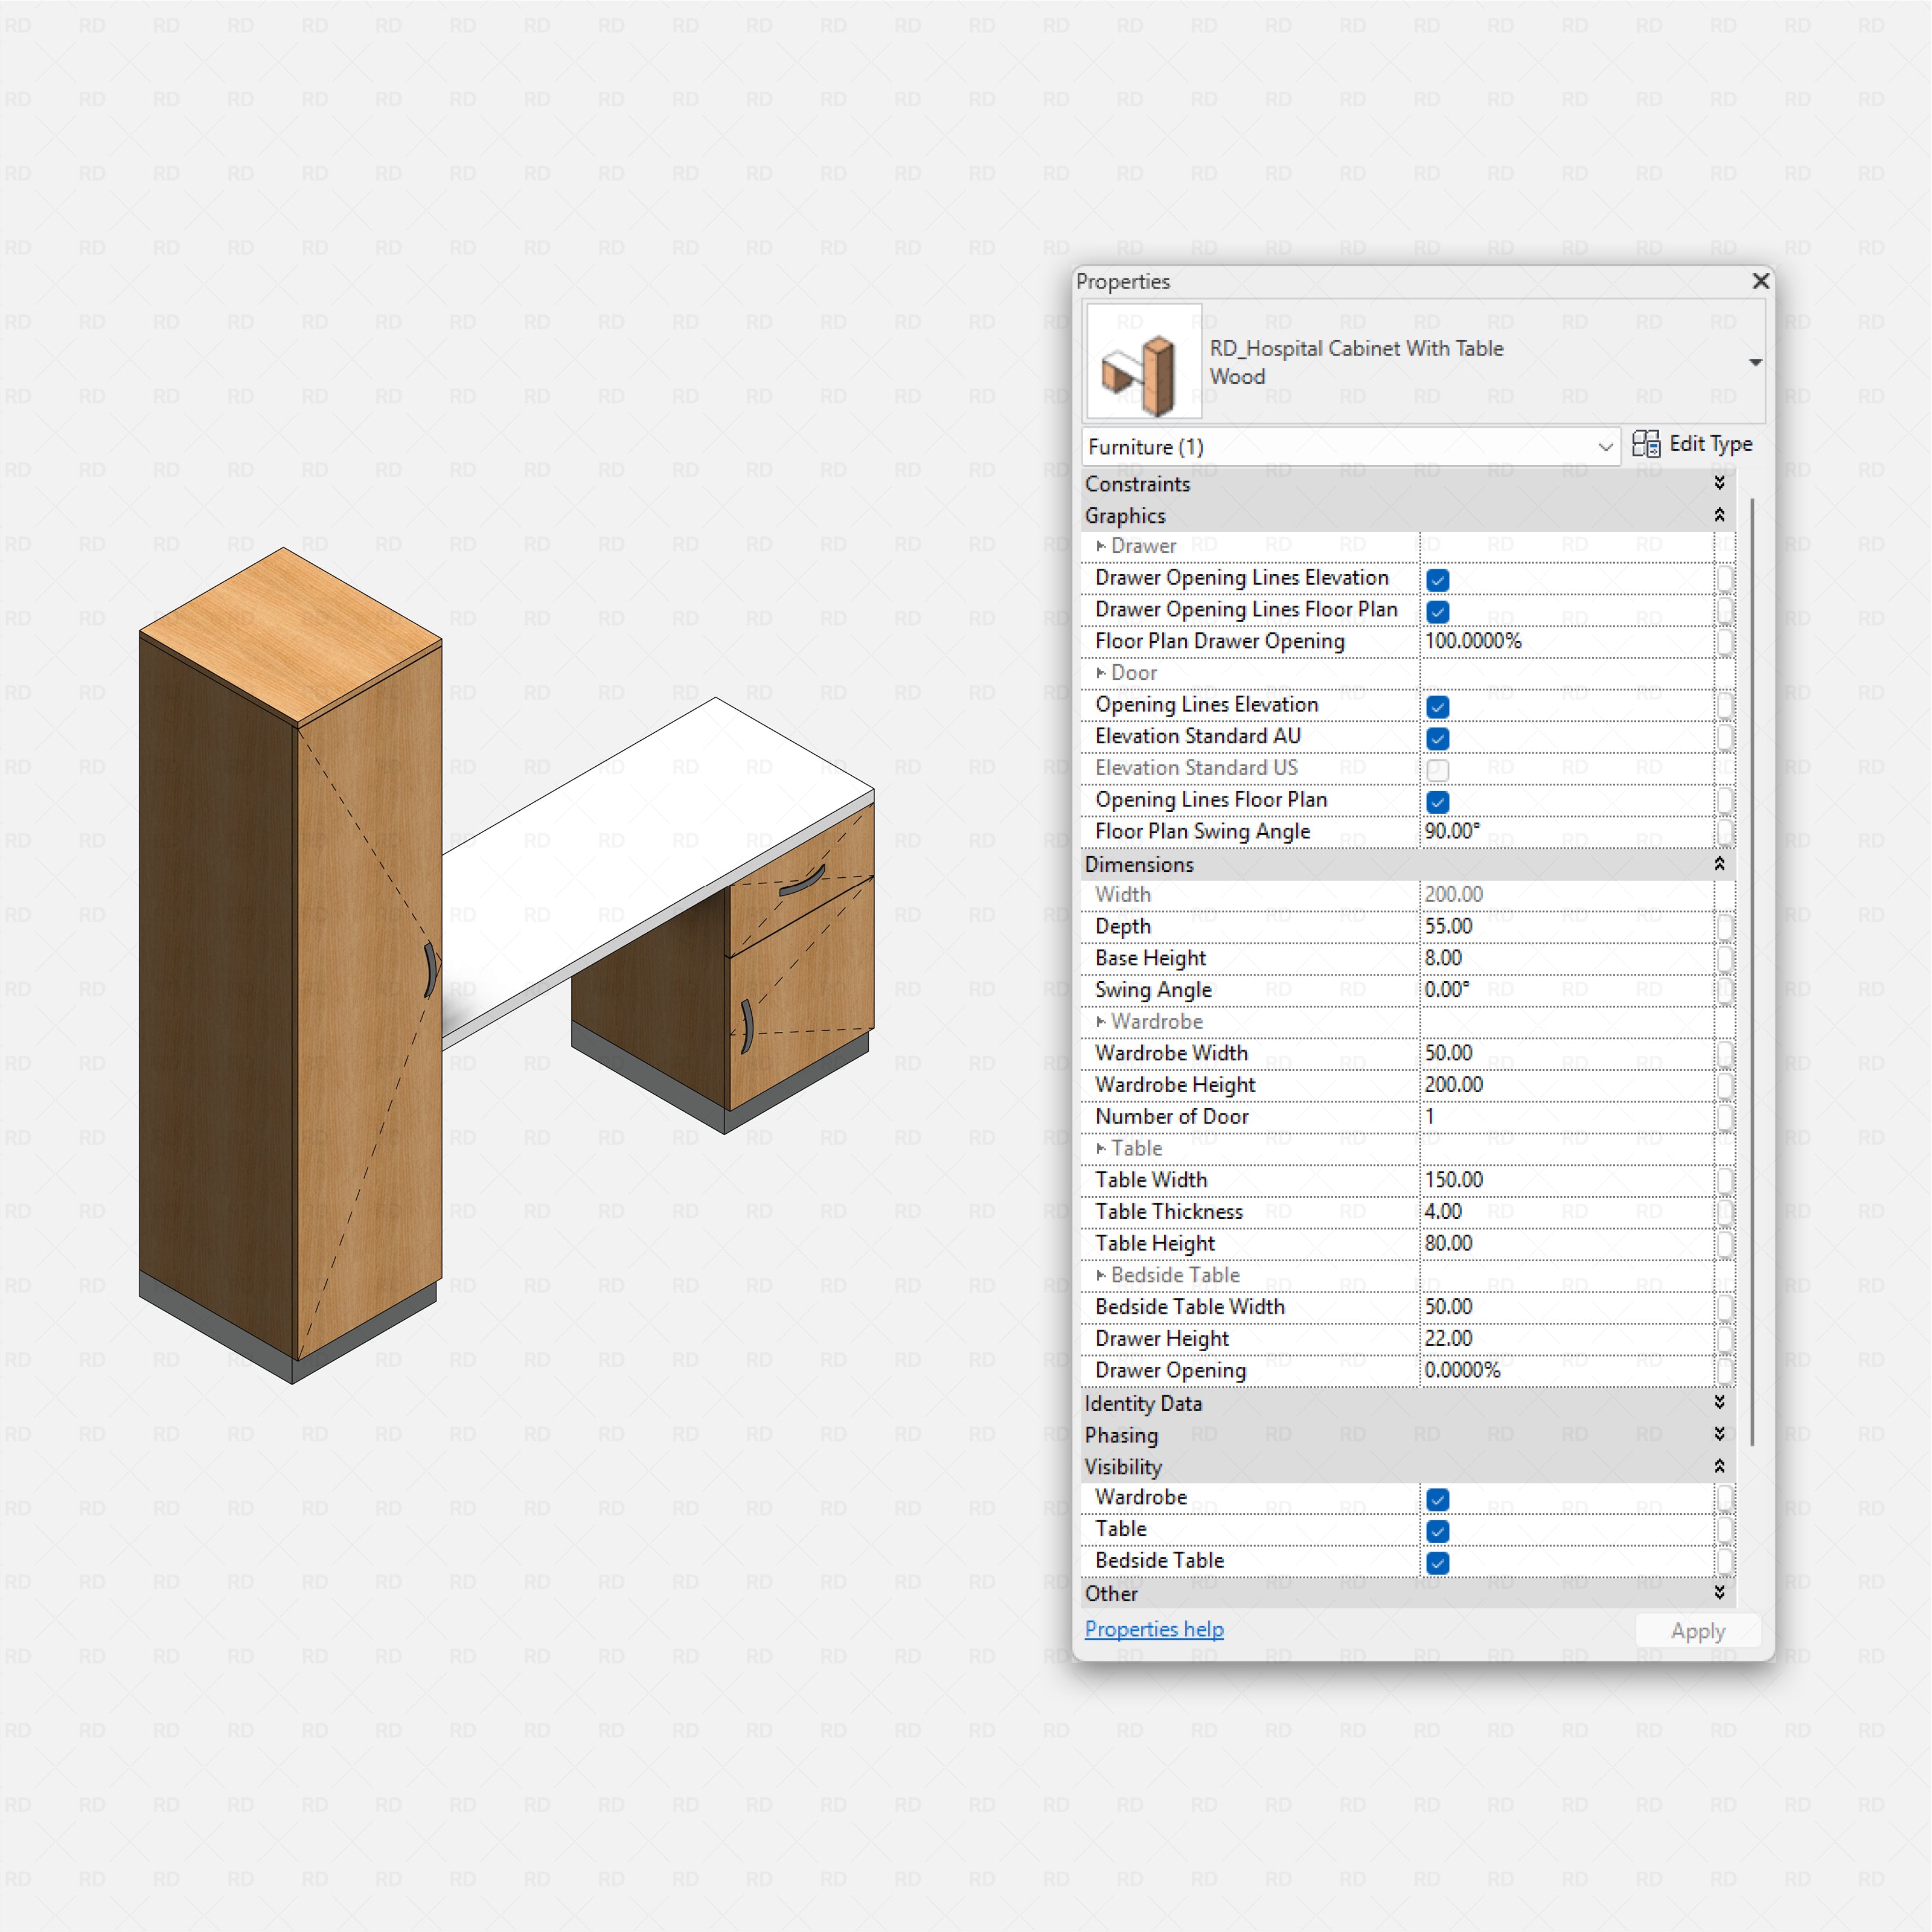
Task: Click associate parameter button beside Depth
Action: click(1725, 927)
